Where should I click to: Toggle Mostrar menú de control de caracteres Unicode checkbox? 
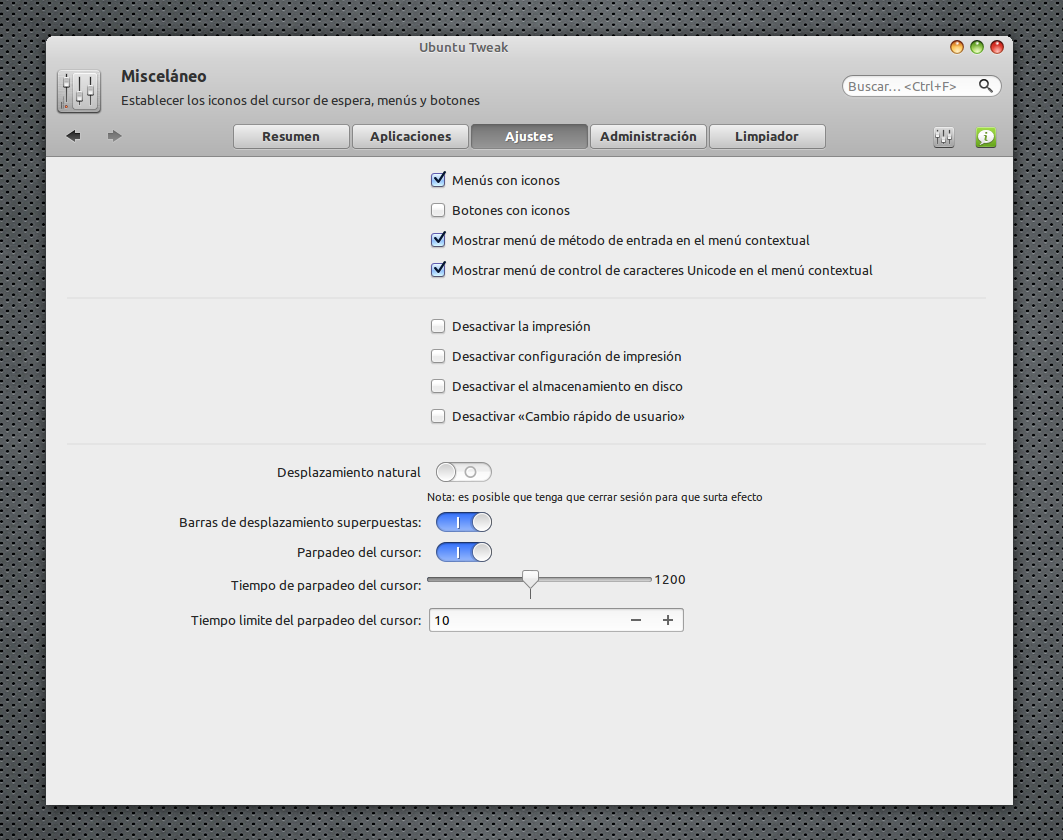click(438, 269)
